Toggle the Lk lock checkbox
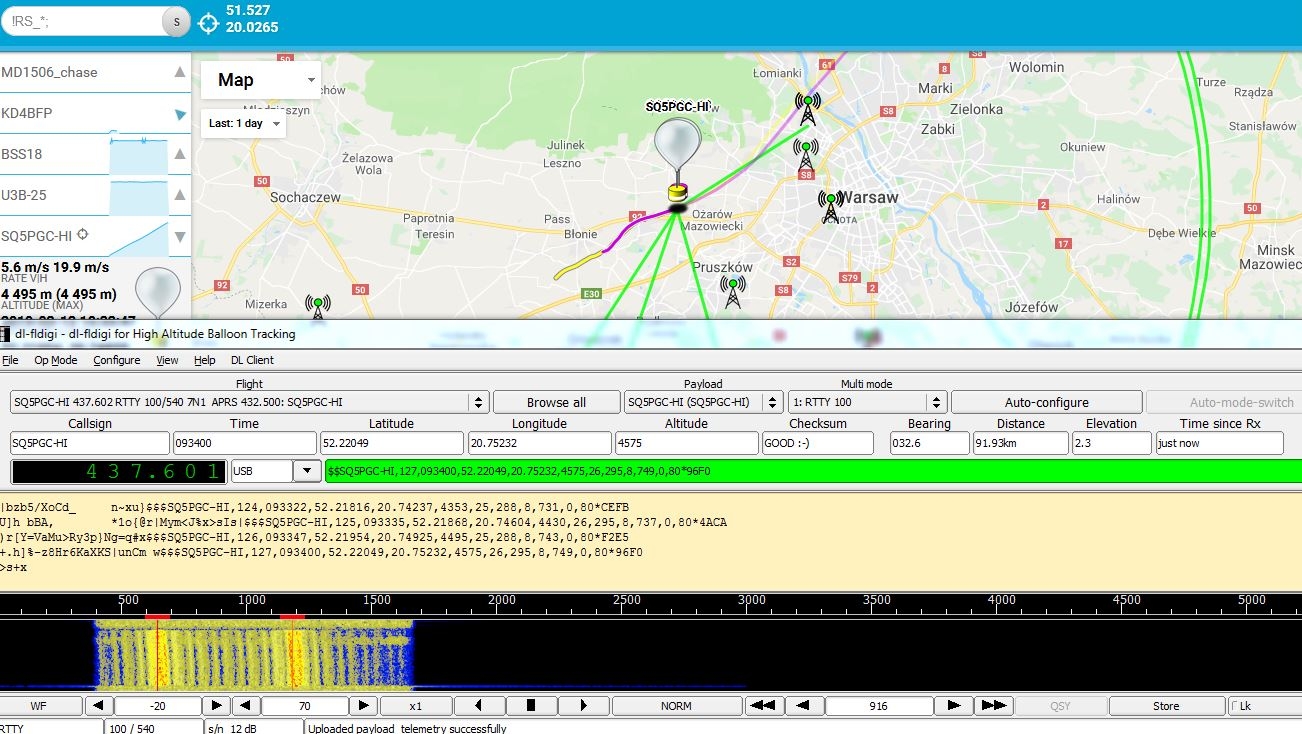This screenshot has width=1302, height=734. [1264, 706]
